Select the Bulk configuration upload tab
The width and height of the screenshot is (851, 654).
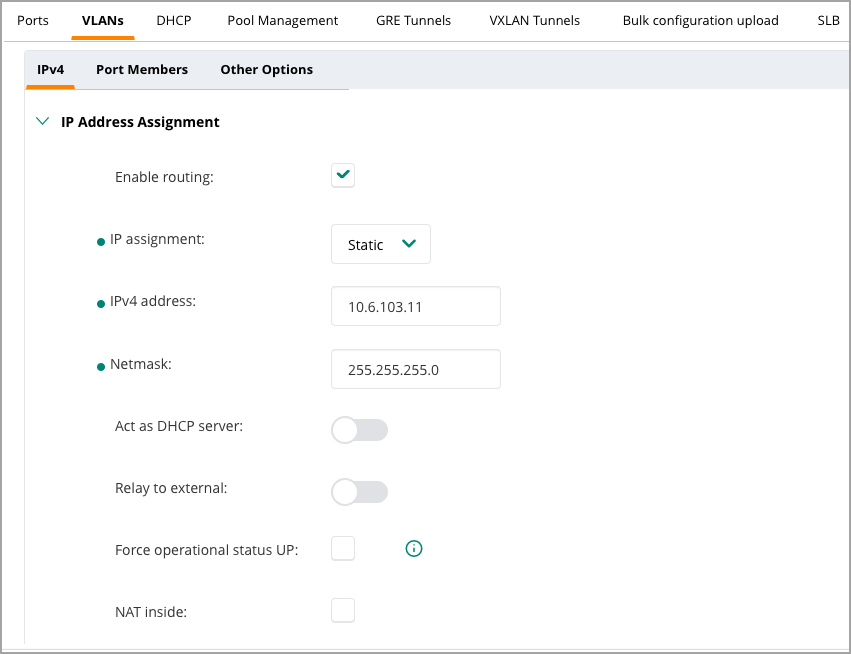(701, 21)
